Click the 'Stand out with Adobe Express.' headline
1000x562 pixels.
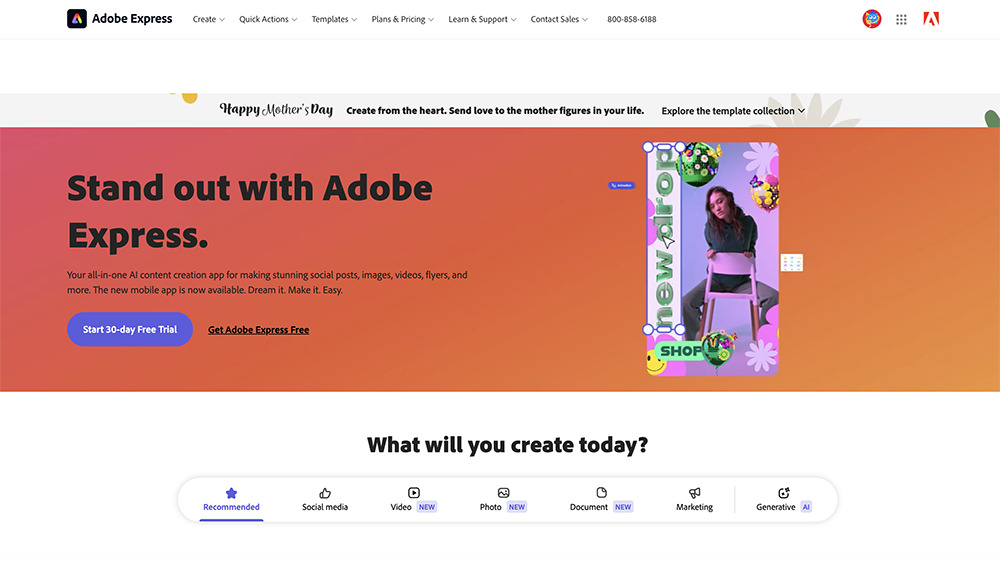pos(250,212)
